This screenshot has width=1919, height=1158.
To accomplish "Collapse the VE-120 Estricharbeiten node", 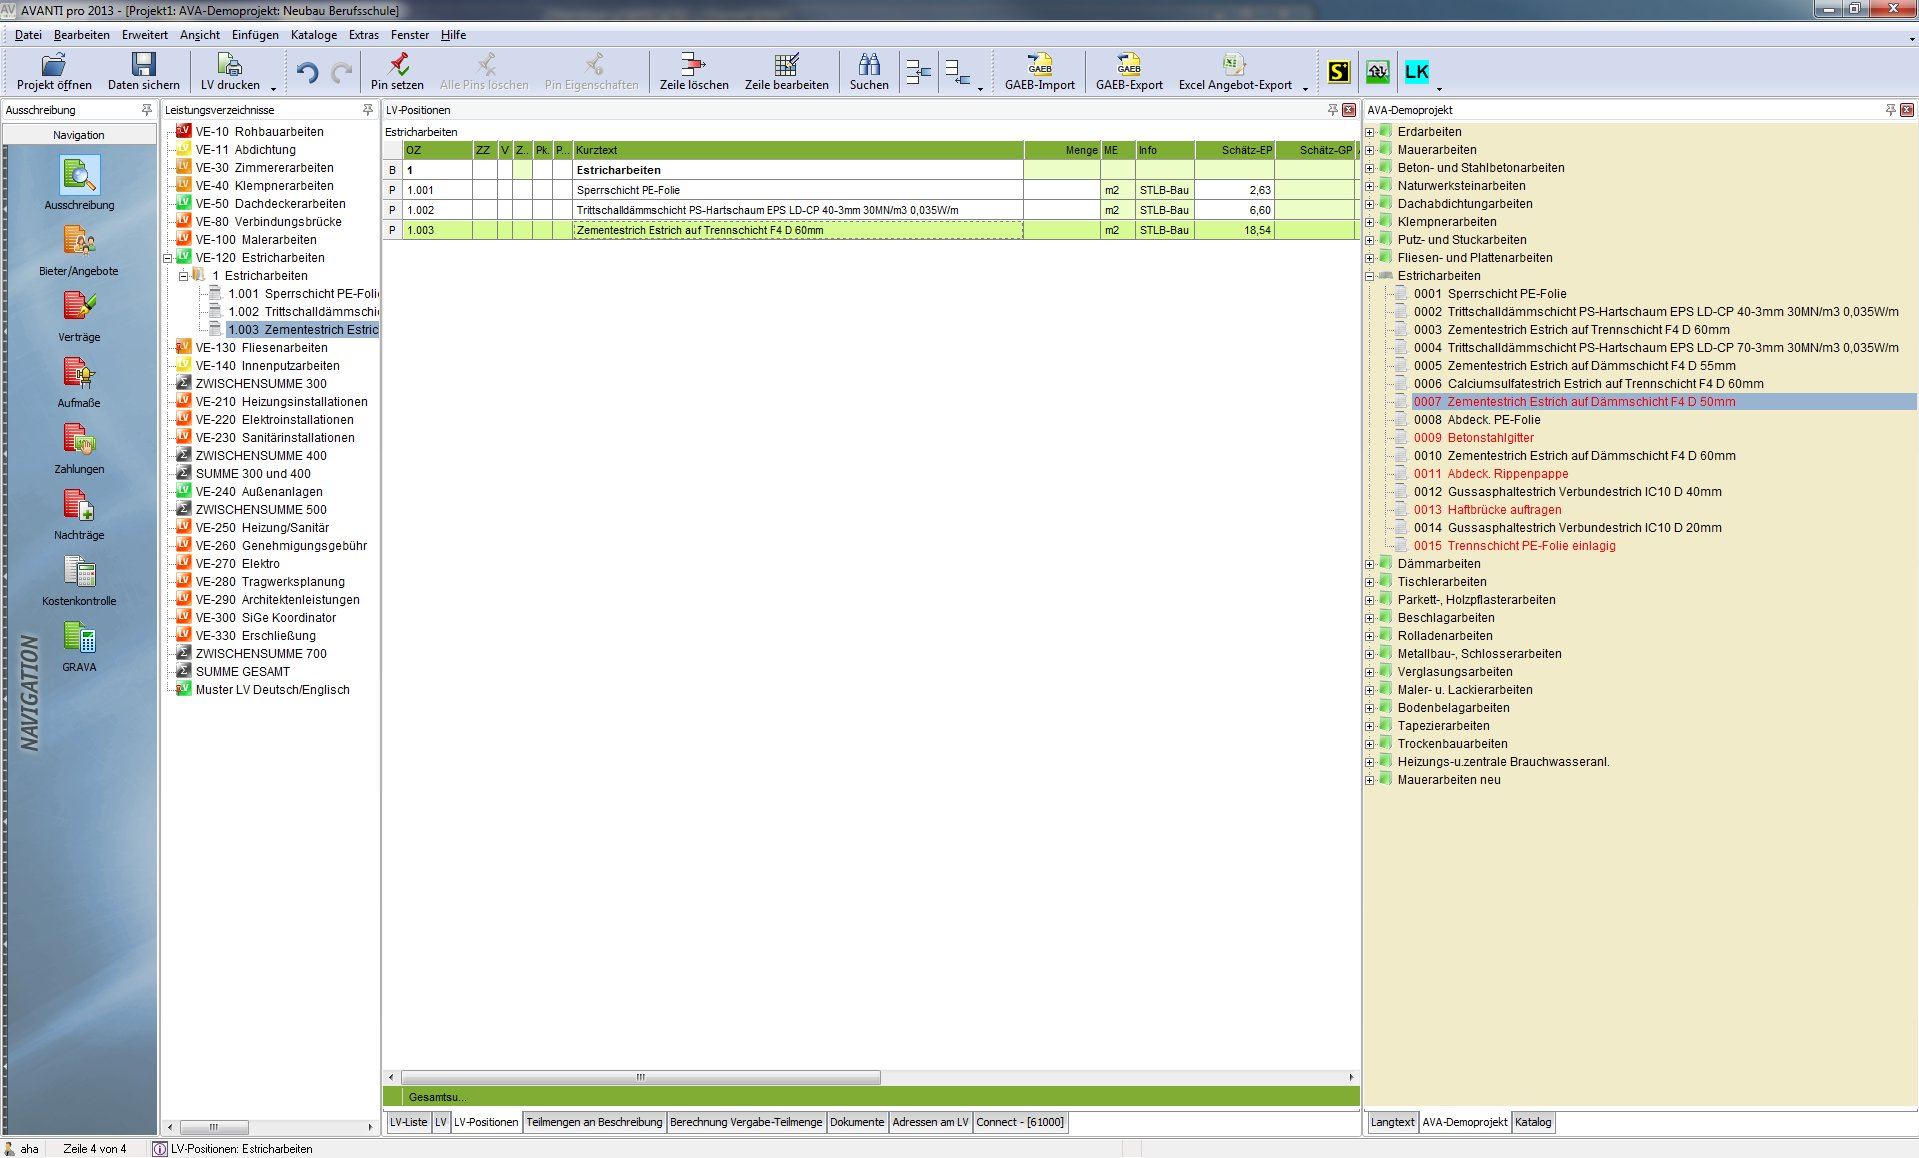I will [x=169, y=258].
